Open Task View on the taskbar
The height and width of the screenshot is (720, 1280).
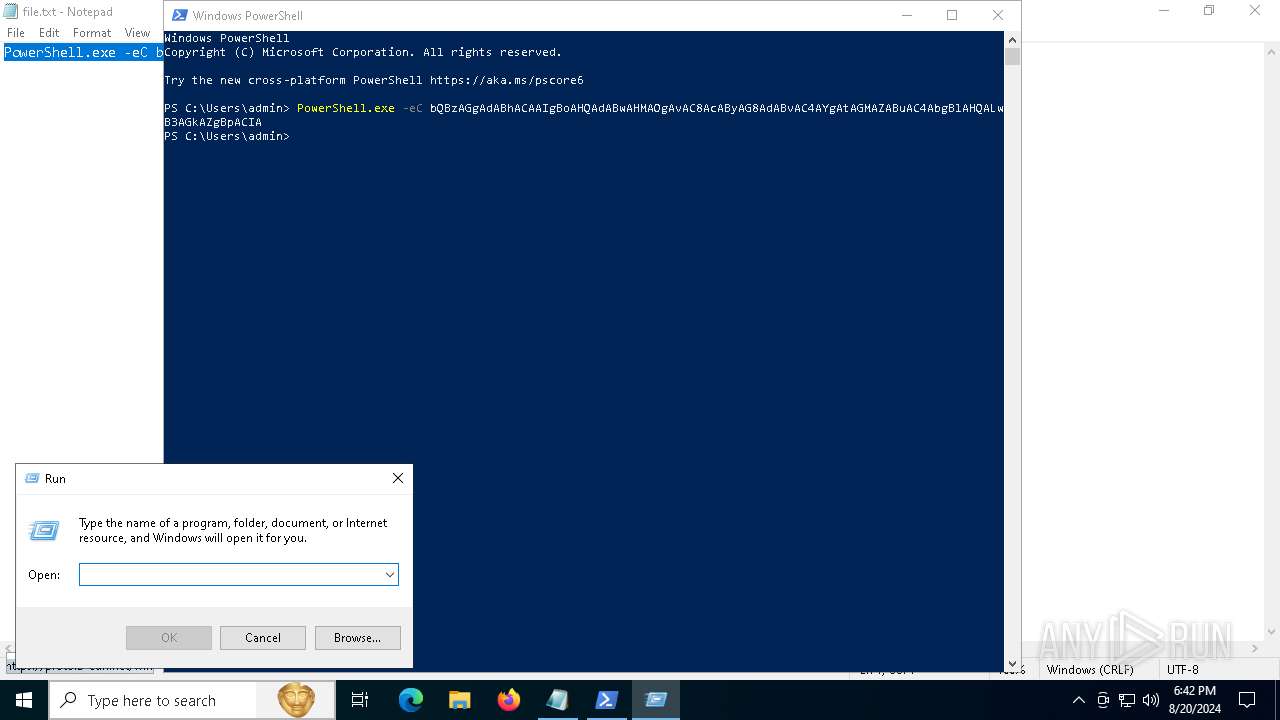click(x=360, y=700)
